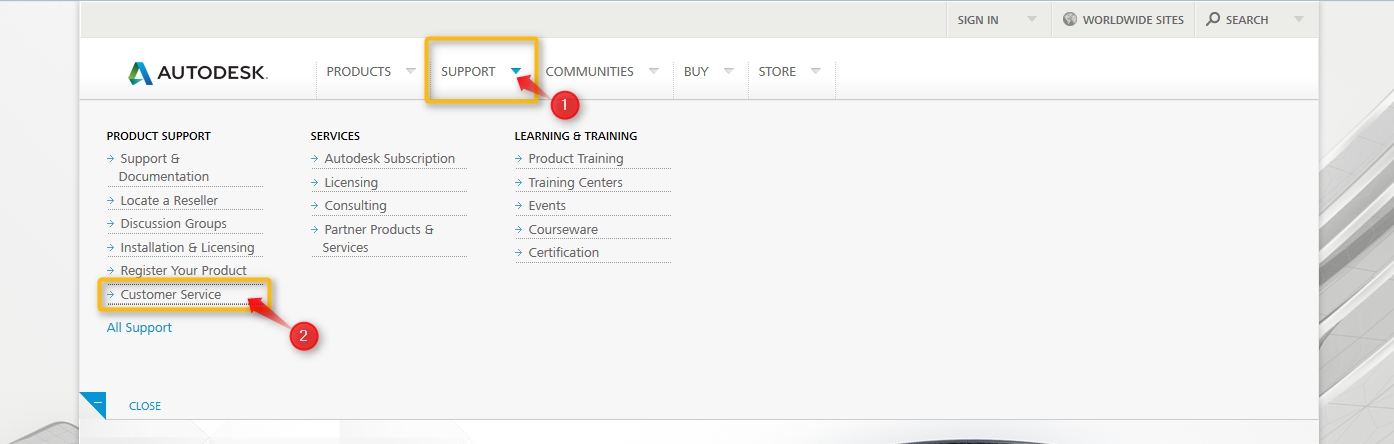Select Locate a Reseller link
Image resolution: width=1394 pixels, height=444 pixels.
pos(169,201)
